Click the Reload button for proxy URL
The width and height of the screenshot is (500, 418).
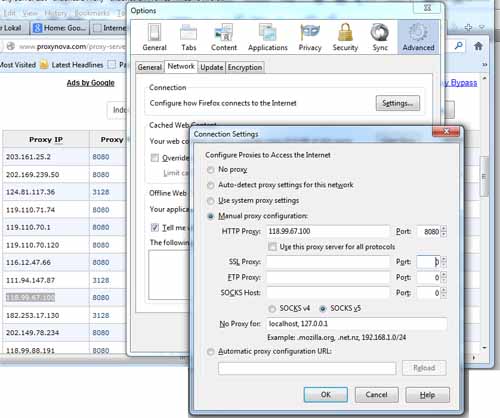(424, 368)
